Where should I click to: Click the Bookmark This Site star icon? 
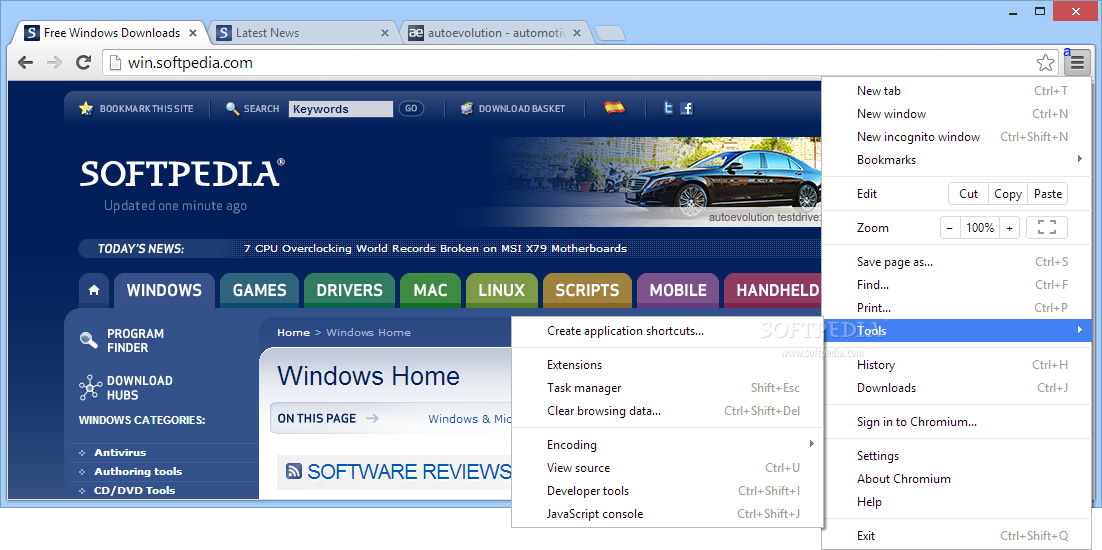tap(86, 108)
